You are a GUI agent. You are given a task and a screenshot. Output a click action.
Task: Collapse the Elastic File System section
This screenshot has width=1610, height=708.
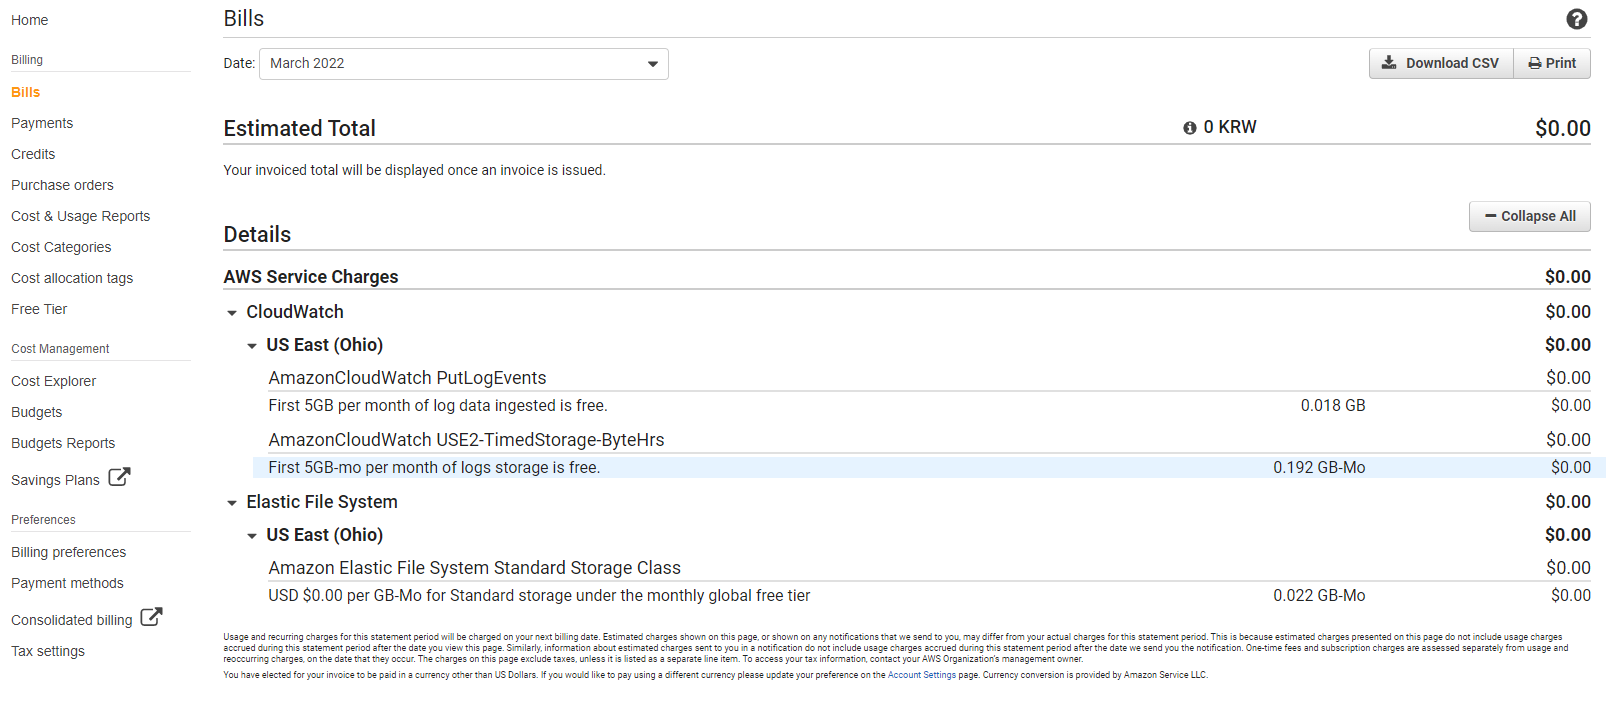(232, 503)
